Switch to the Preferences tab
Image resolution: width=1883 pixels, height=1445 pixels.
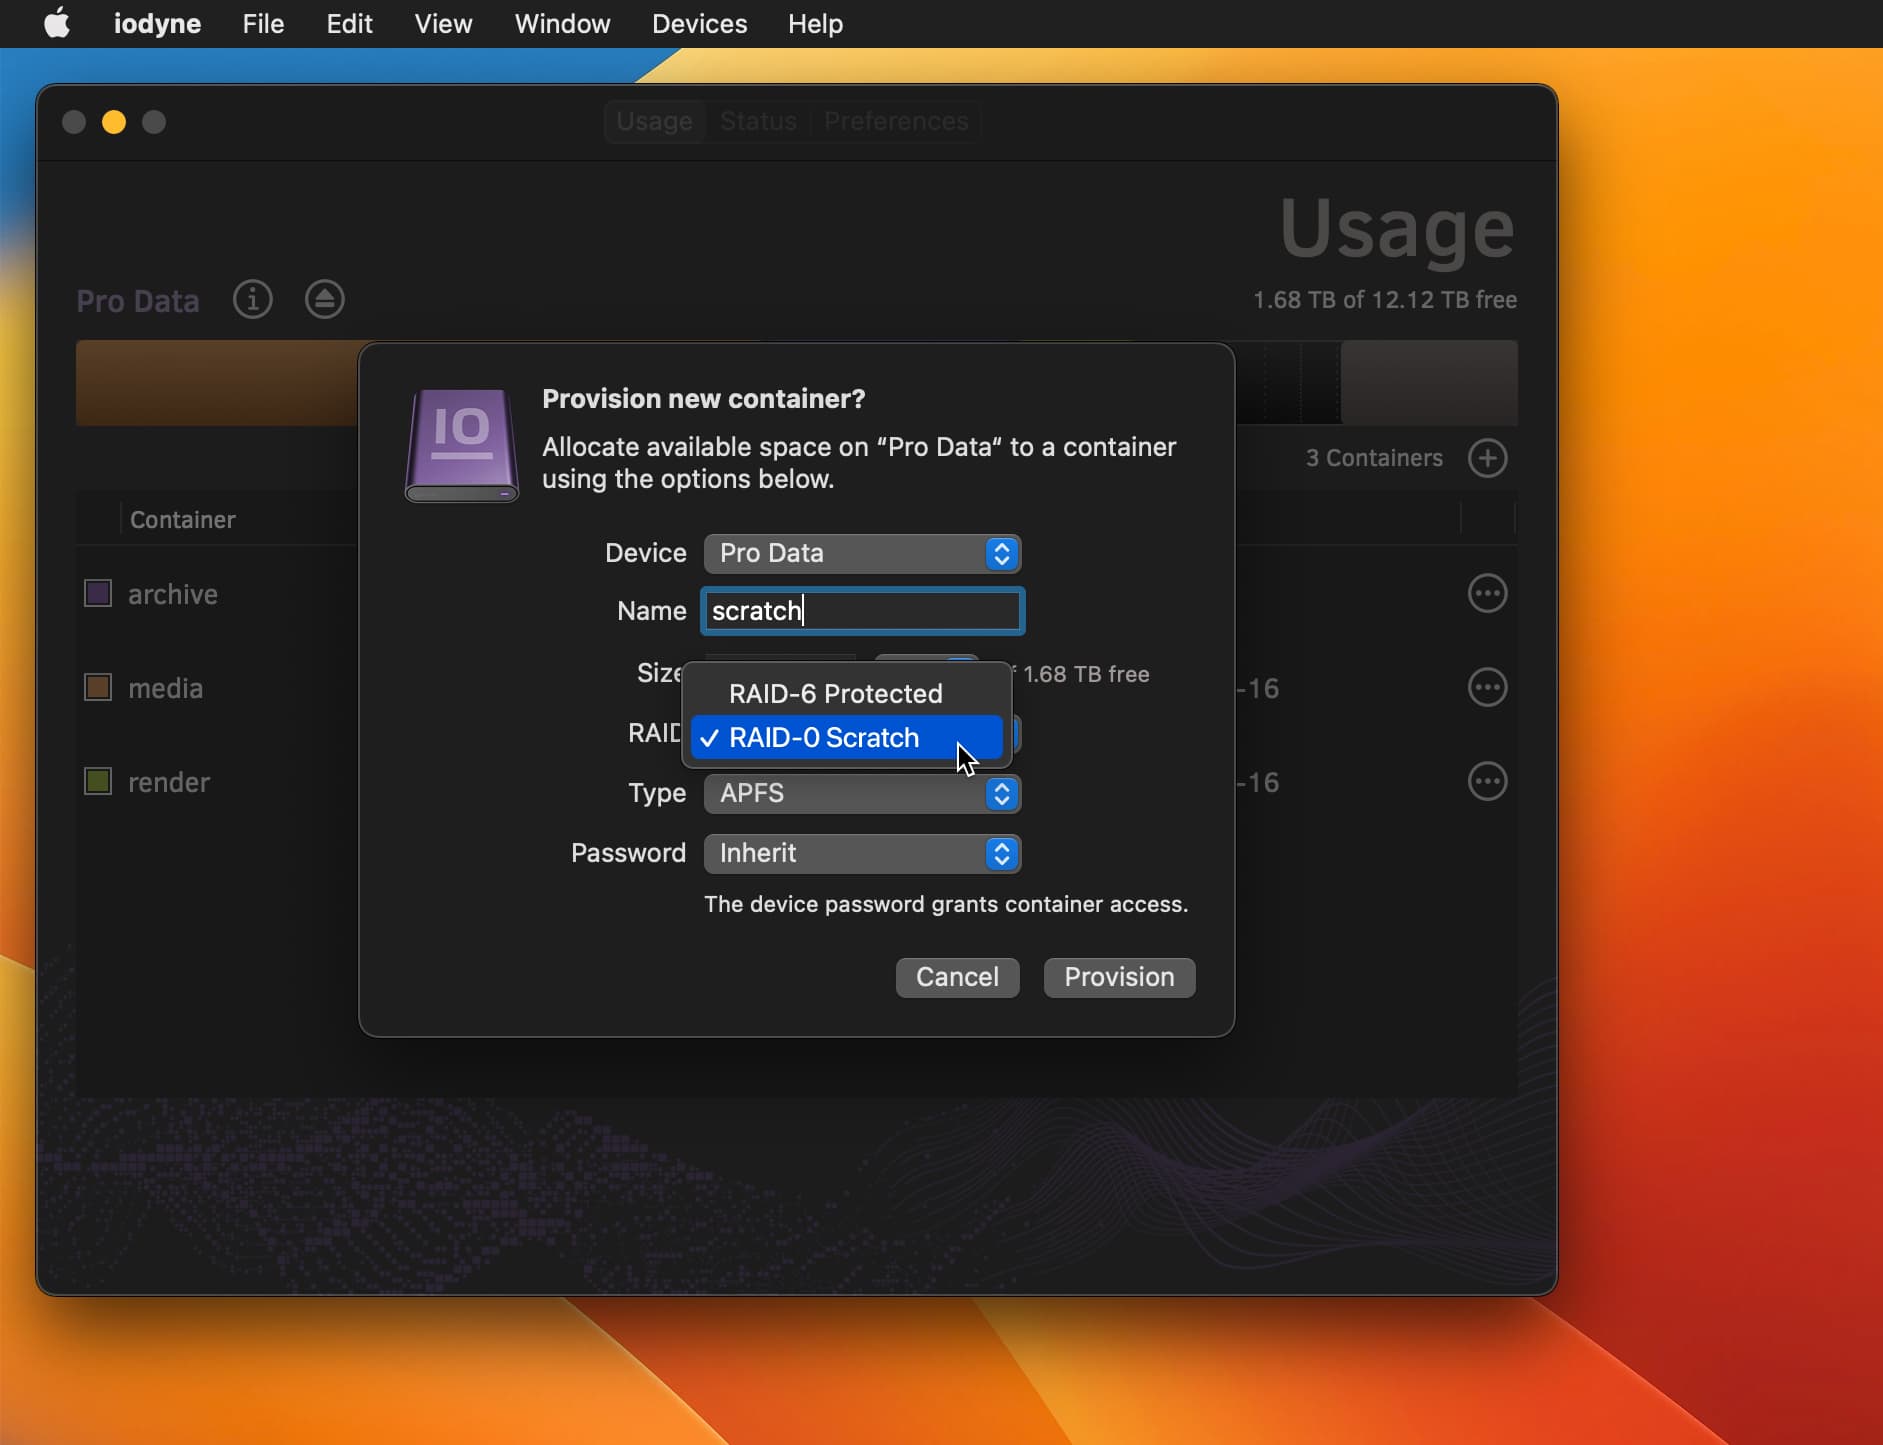click(x=896, y=121)
